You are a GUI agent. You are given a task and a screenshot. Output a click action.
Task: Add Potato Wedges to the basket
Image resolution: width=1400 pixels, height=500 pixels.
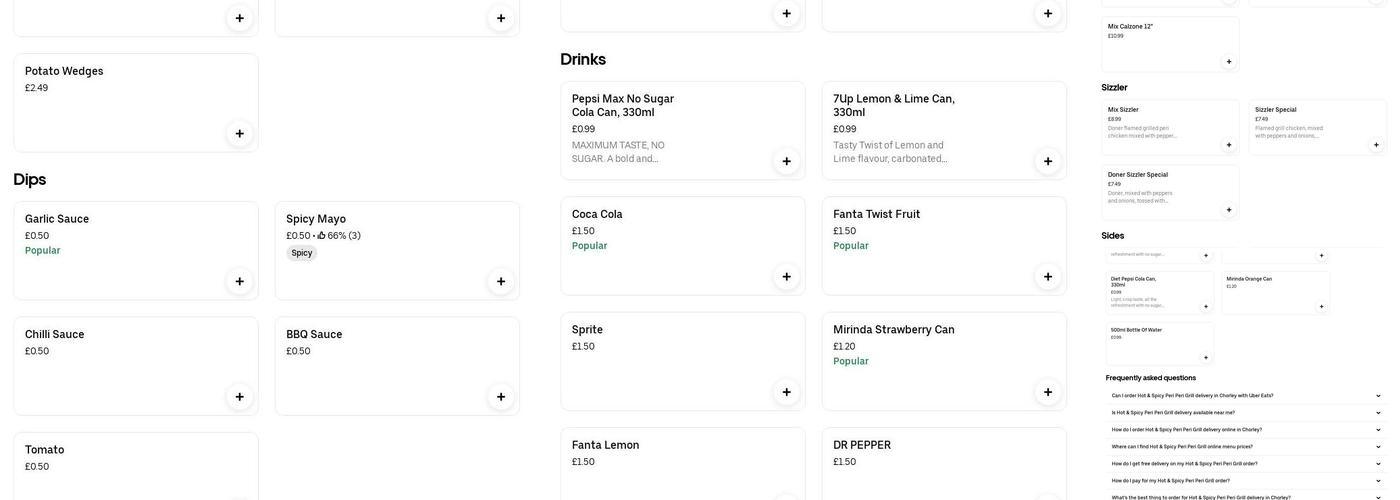click(239, 134)
